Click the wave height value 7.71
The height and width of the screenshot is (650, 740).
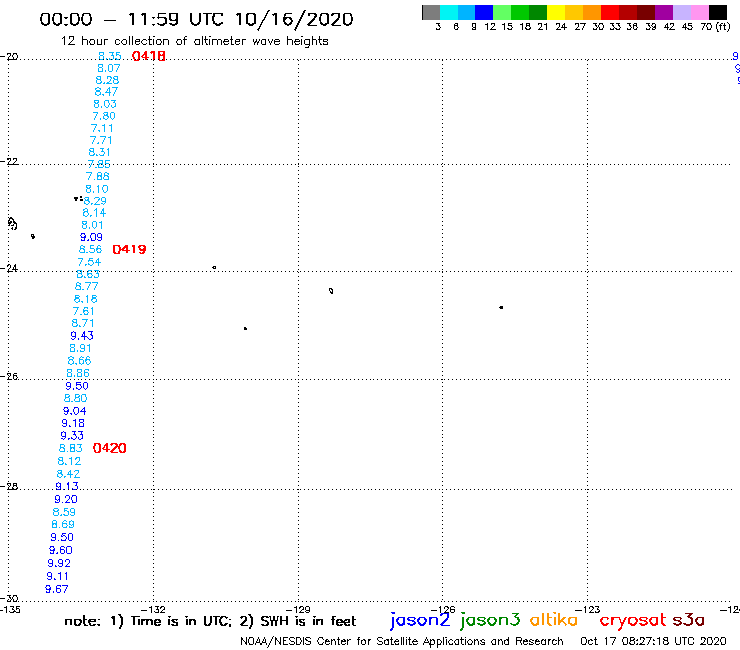tap(101, 140)
